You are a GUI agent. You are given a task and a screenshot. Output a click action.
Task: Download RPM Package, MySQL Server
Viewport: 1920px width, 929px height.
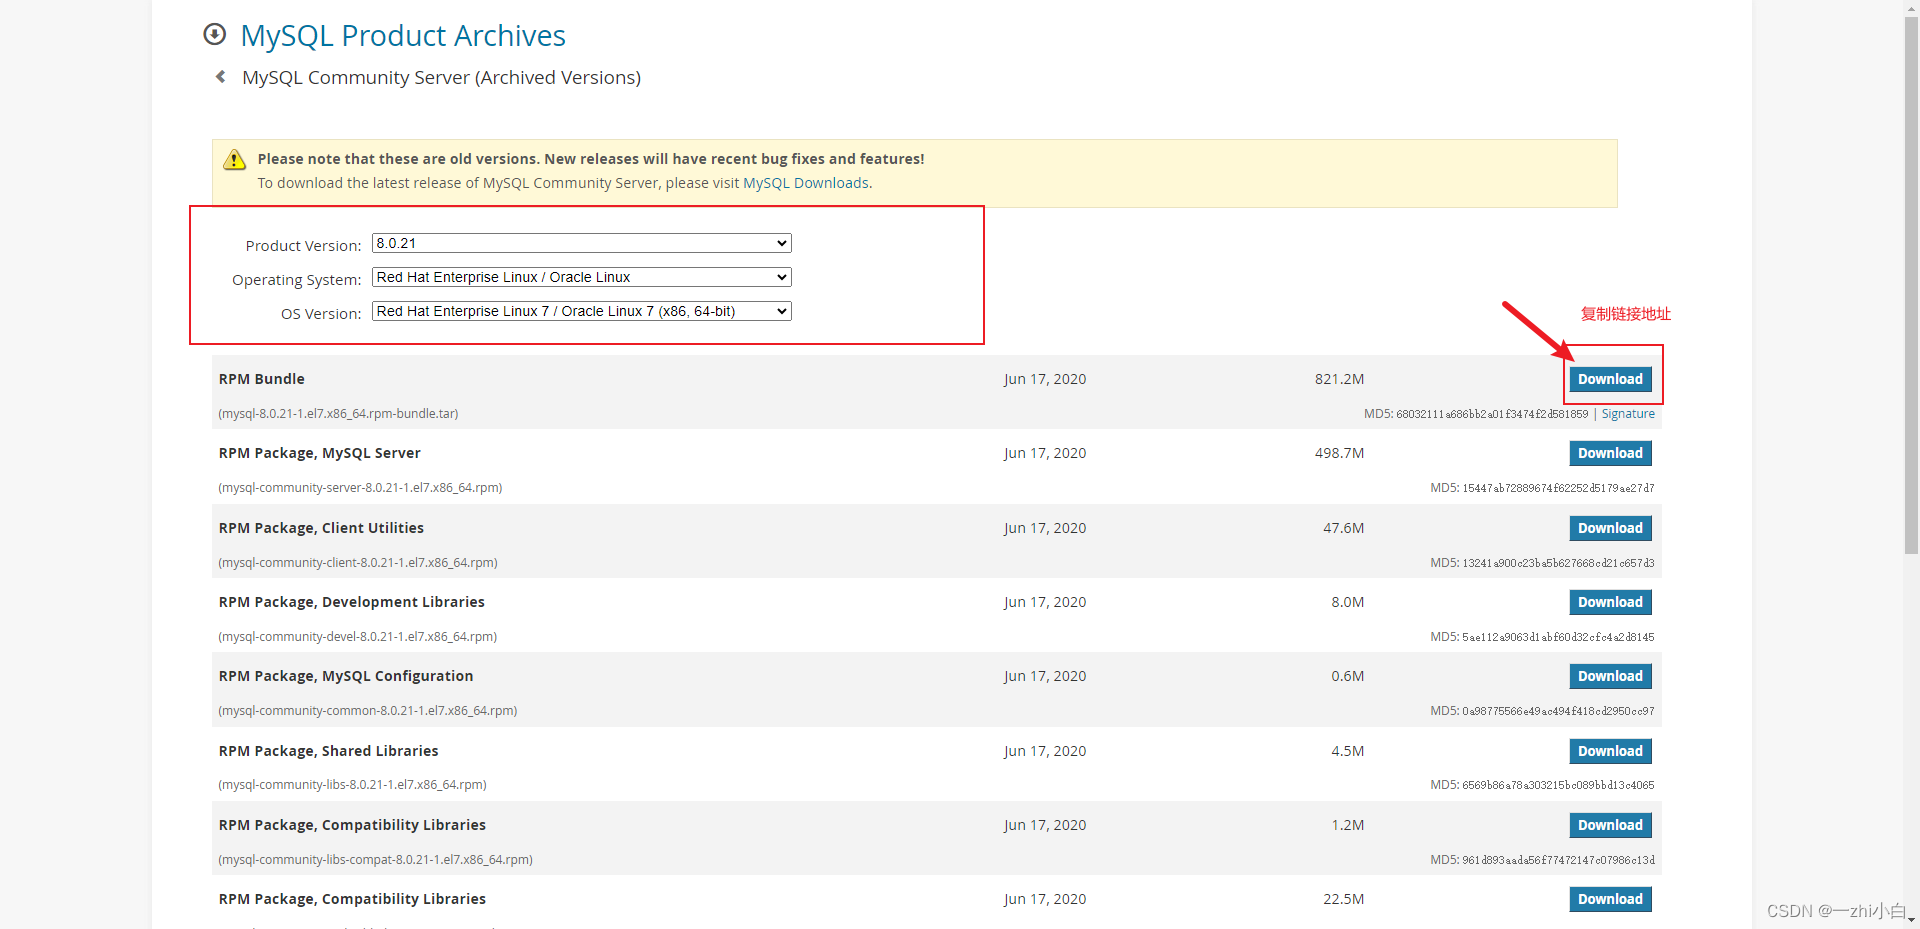[1610, 453]
